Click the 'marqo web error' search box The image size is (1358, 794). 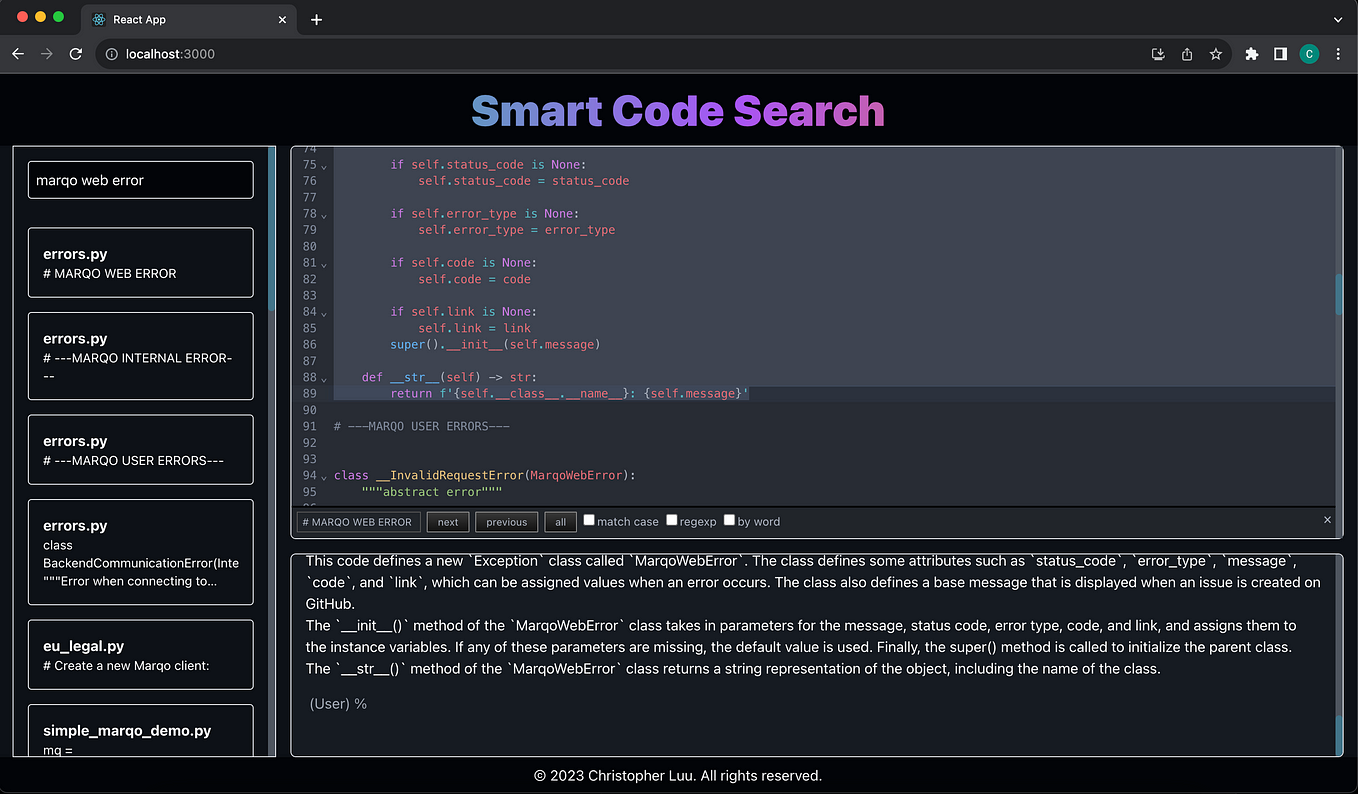click(x=141, y=180)
